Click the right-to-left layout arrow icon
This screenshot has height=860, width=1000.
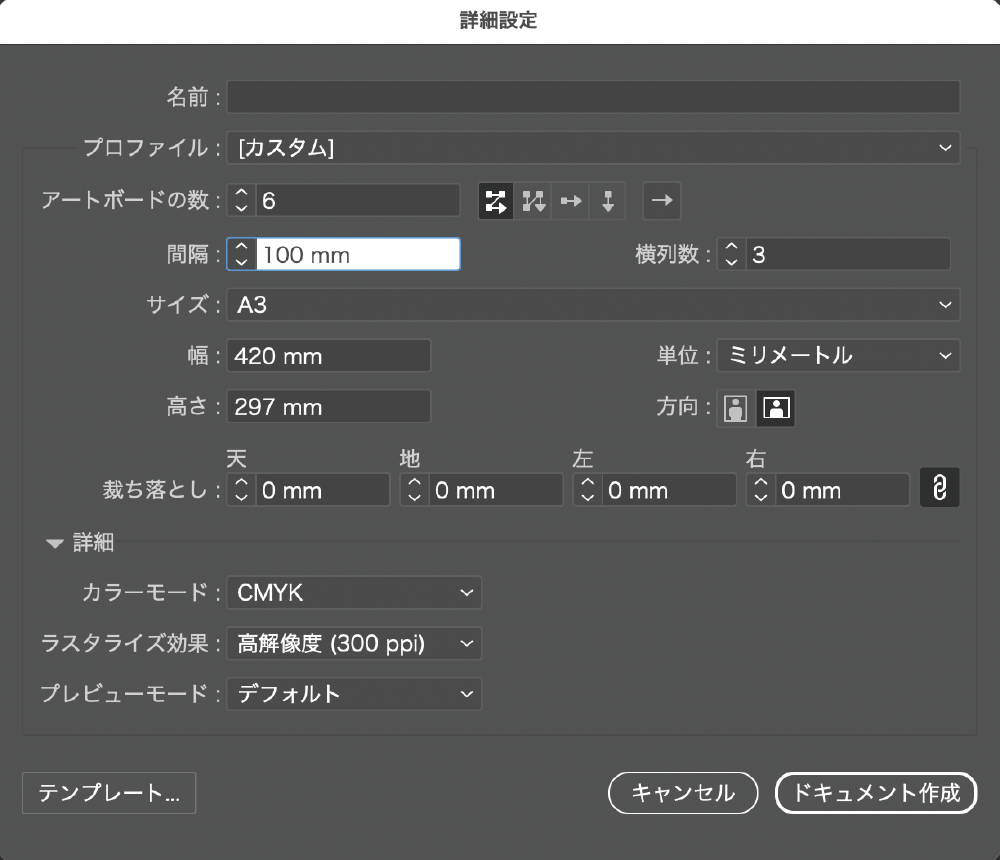pyautogui.click(x=661, y=201)
